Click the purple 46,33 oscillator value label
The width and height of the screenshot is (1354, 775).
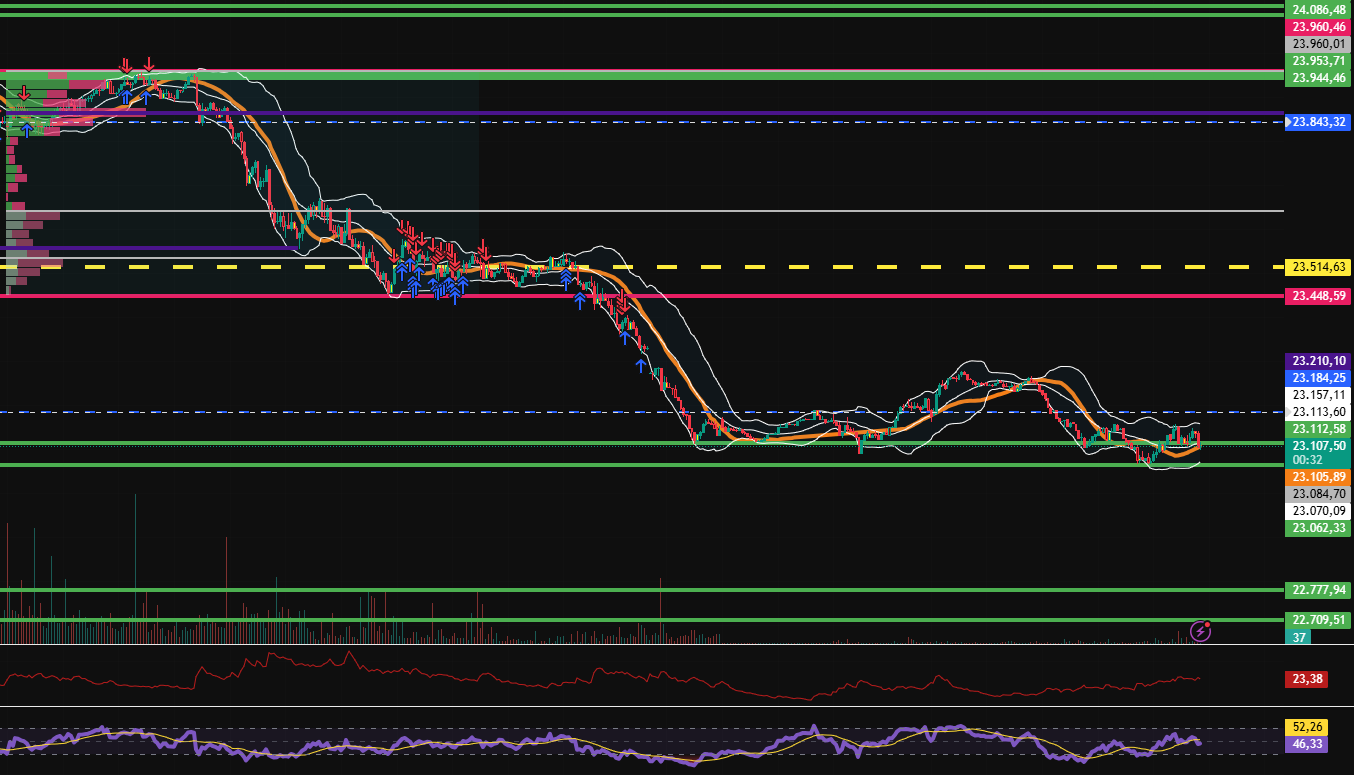1304,744
